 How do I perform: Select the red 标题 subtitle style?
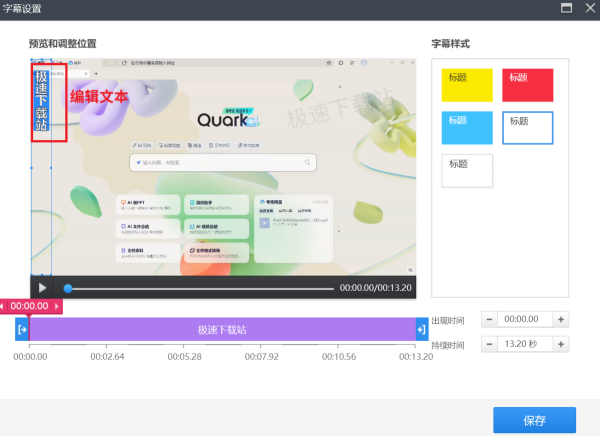[527, 85]
